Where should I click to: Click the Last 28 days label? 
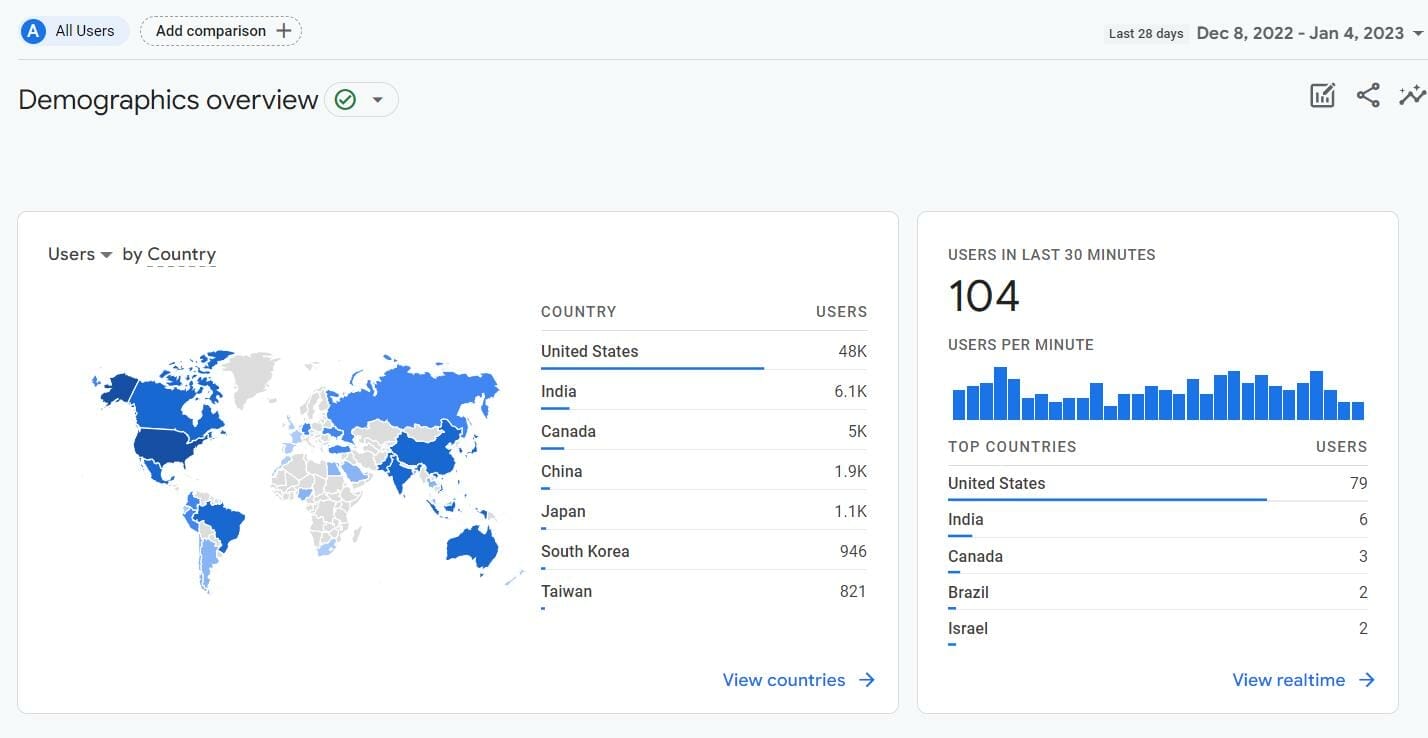pyautogui.click(x=1146, y=33)
